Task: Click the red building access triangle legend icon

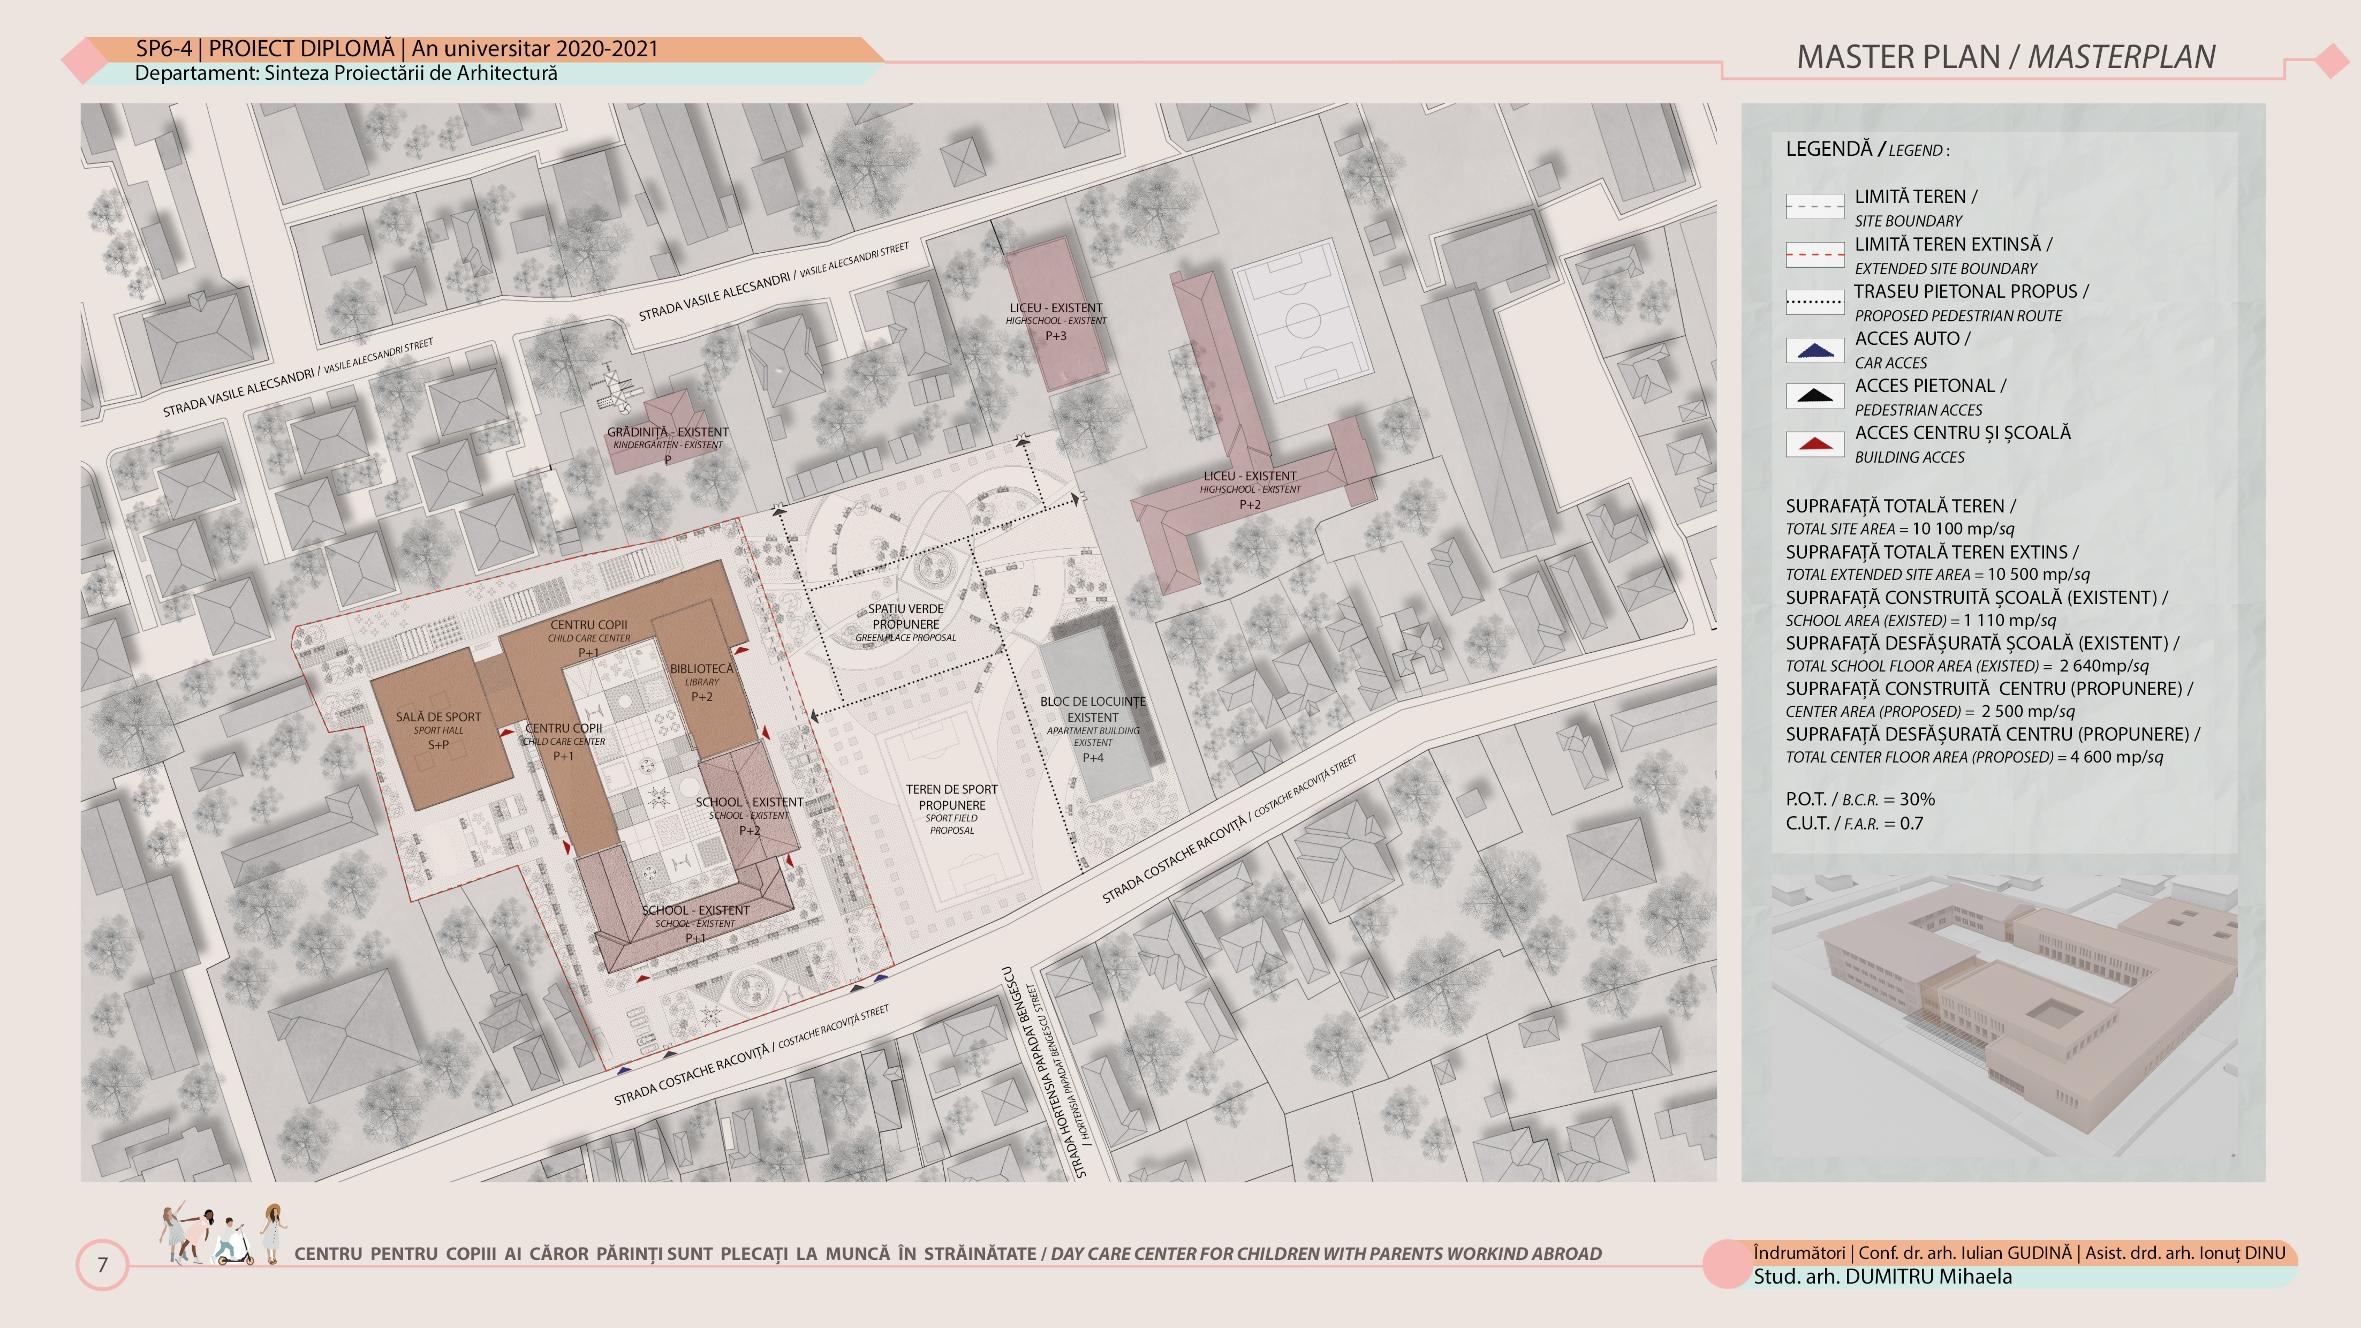Action: [x=1815, y=444]
